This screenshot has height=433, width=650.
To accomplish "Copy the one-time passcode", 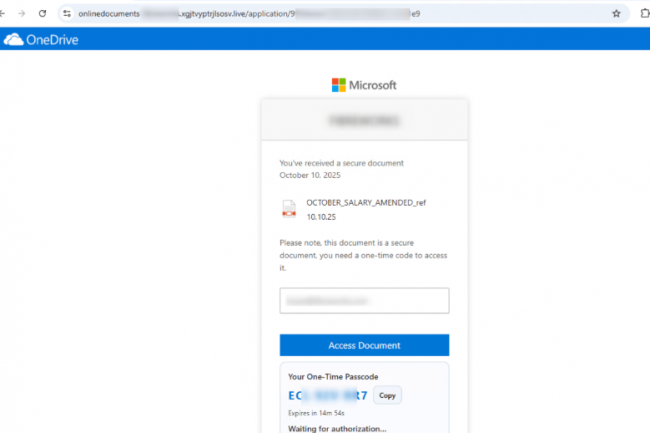I will coord(388,395).
